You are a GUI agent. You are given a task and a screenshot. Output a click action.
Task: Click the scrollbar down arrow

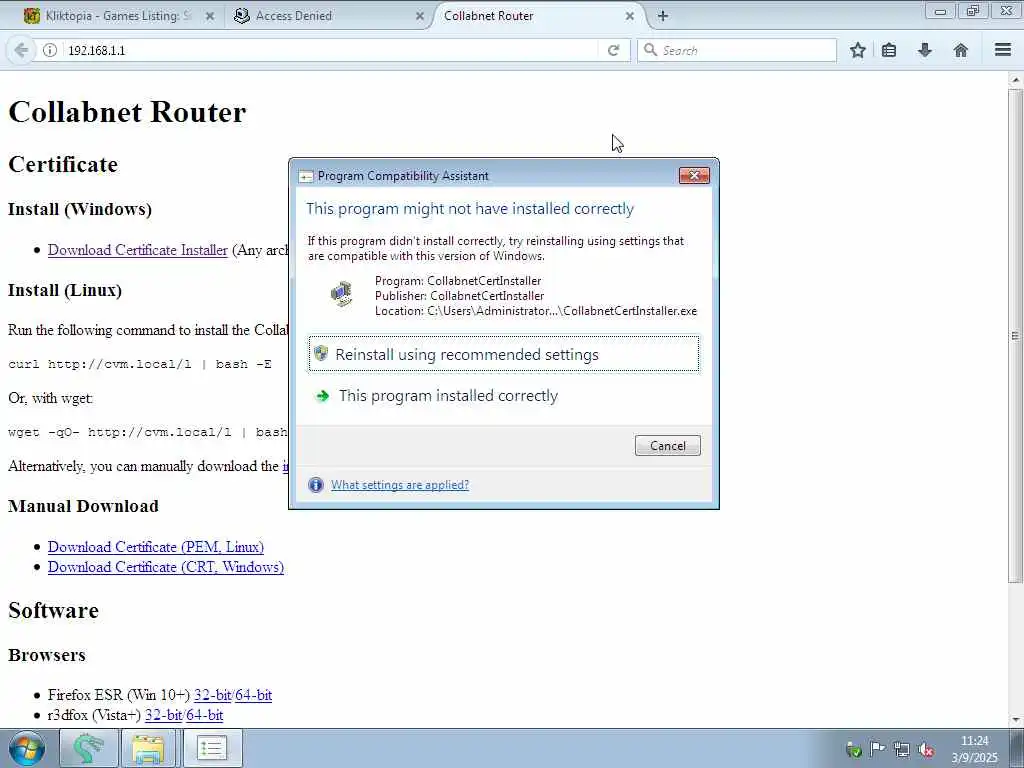[x=1015, y=720]
